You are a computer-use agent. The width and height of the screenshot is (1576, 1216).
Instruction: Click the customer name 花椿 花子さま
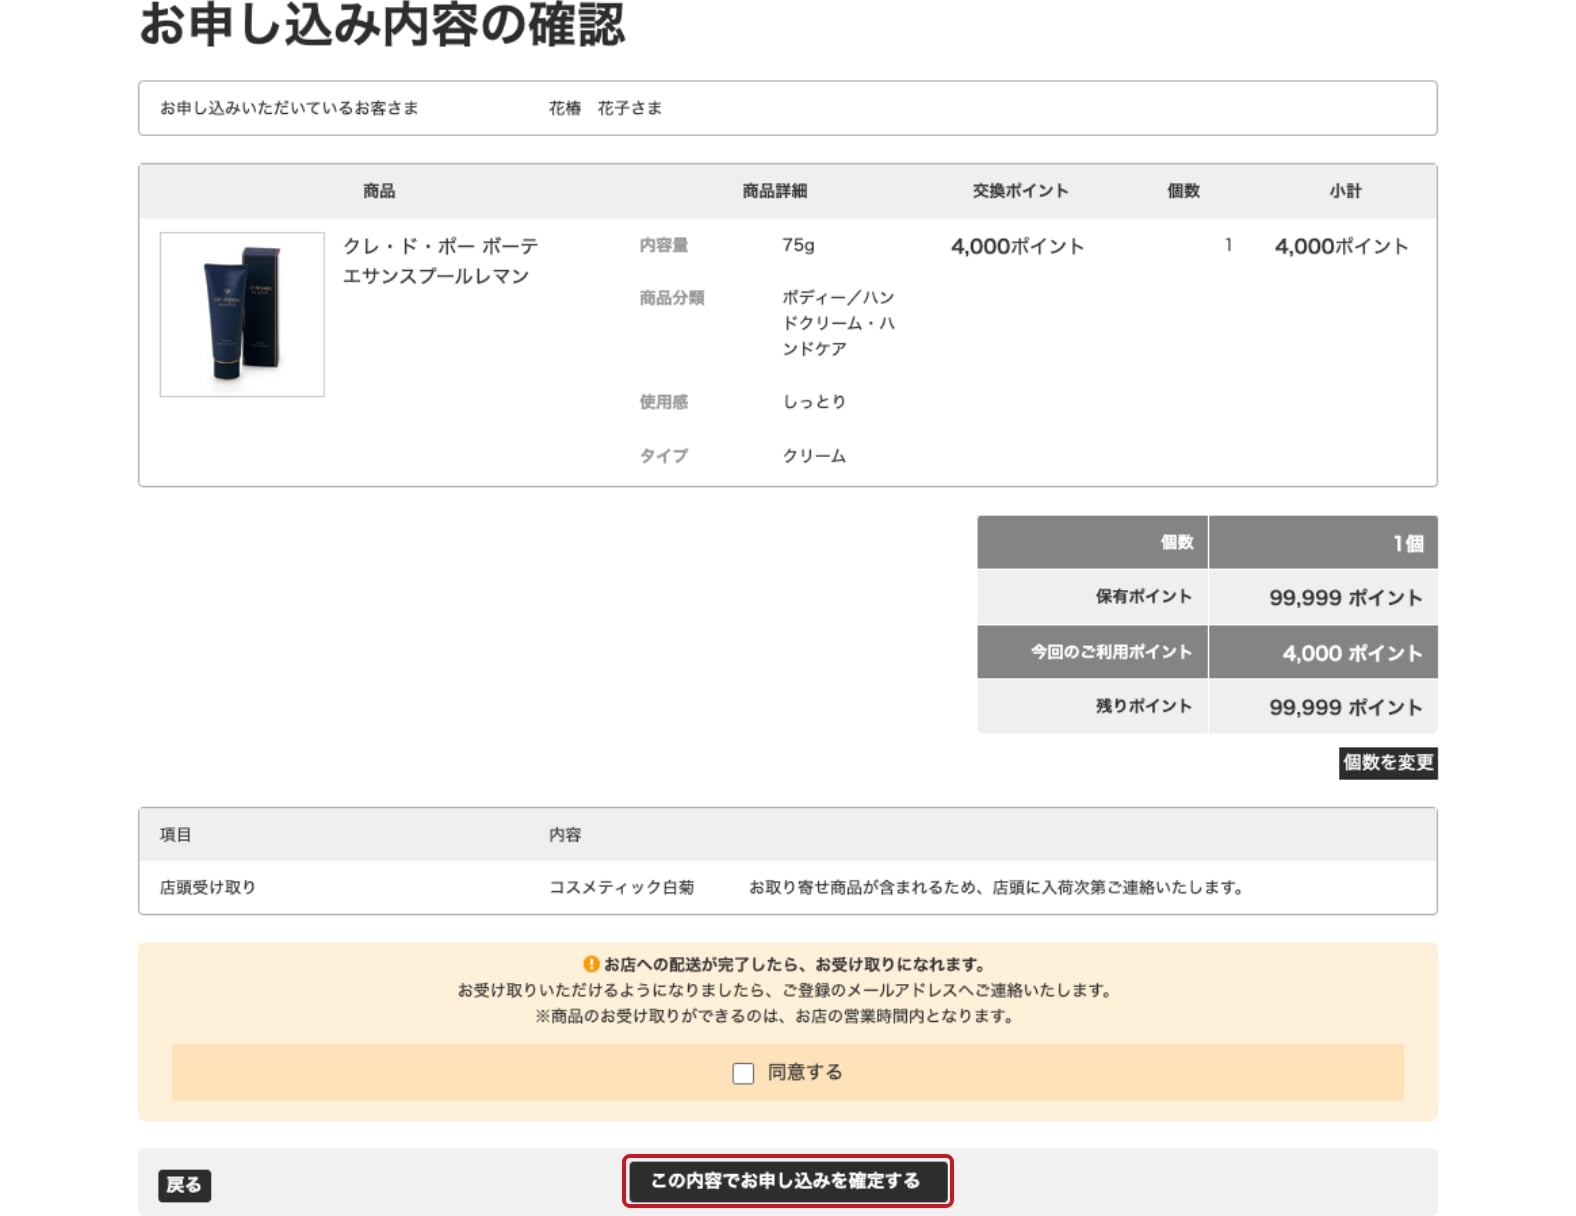coord(605,108)
